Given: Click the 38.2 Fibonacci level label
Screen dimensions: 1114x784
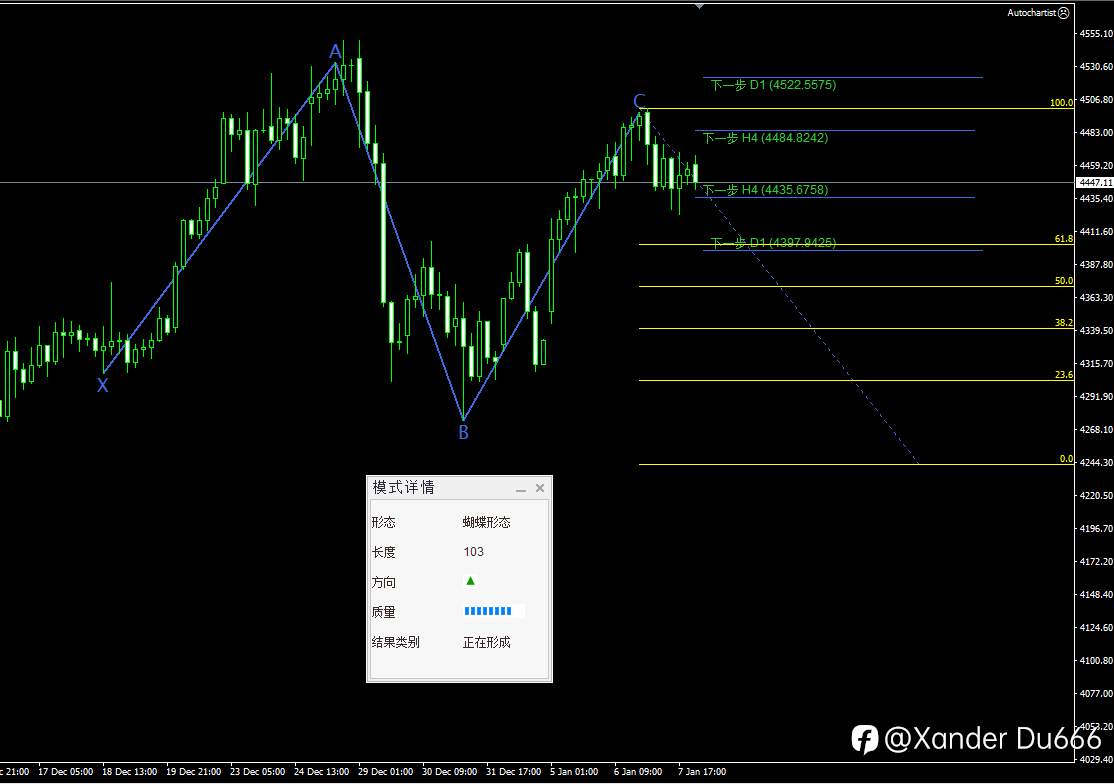Looking at the screenshot, I should (x=1064, y=322).
